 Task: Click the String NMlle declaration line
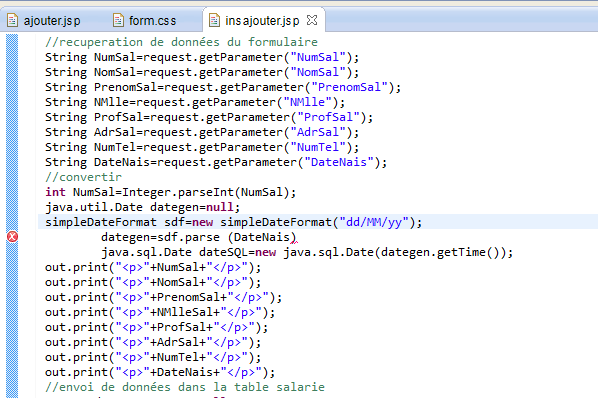pos(195,102)
